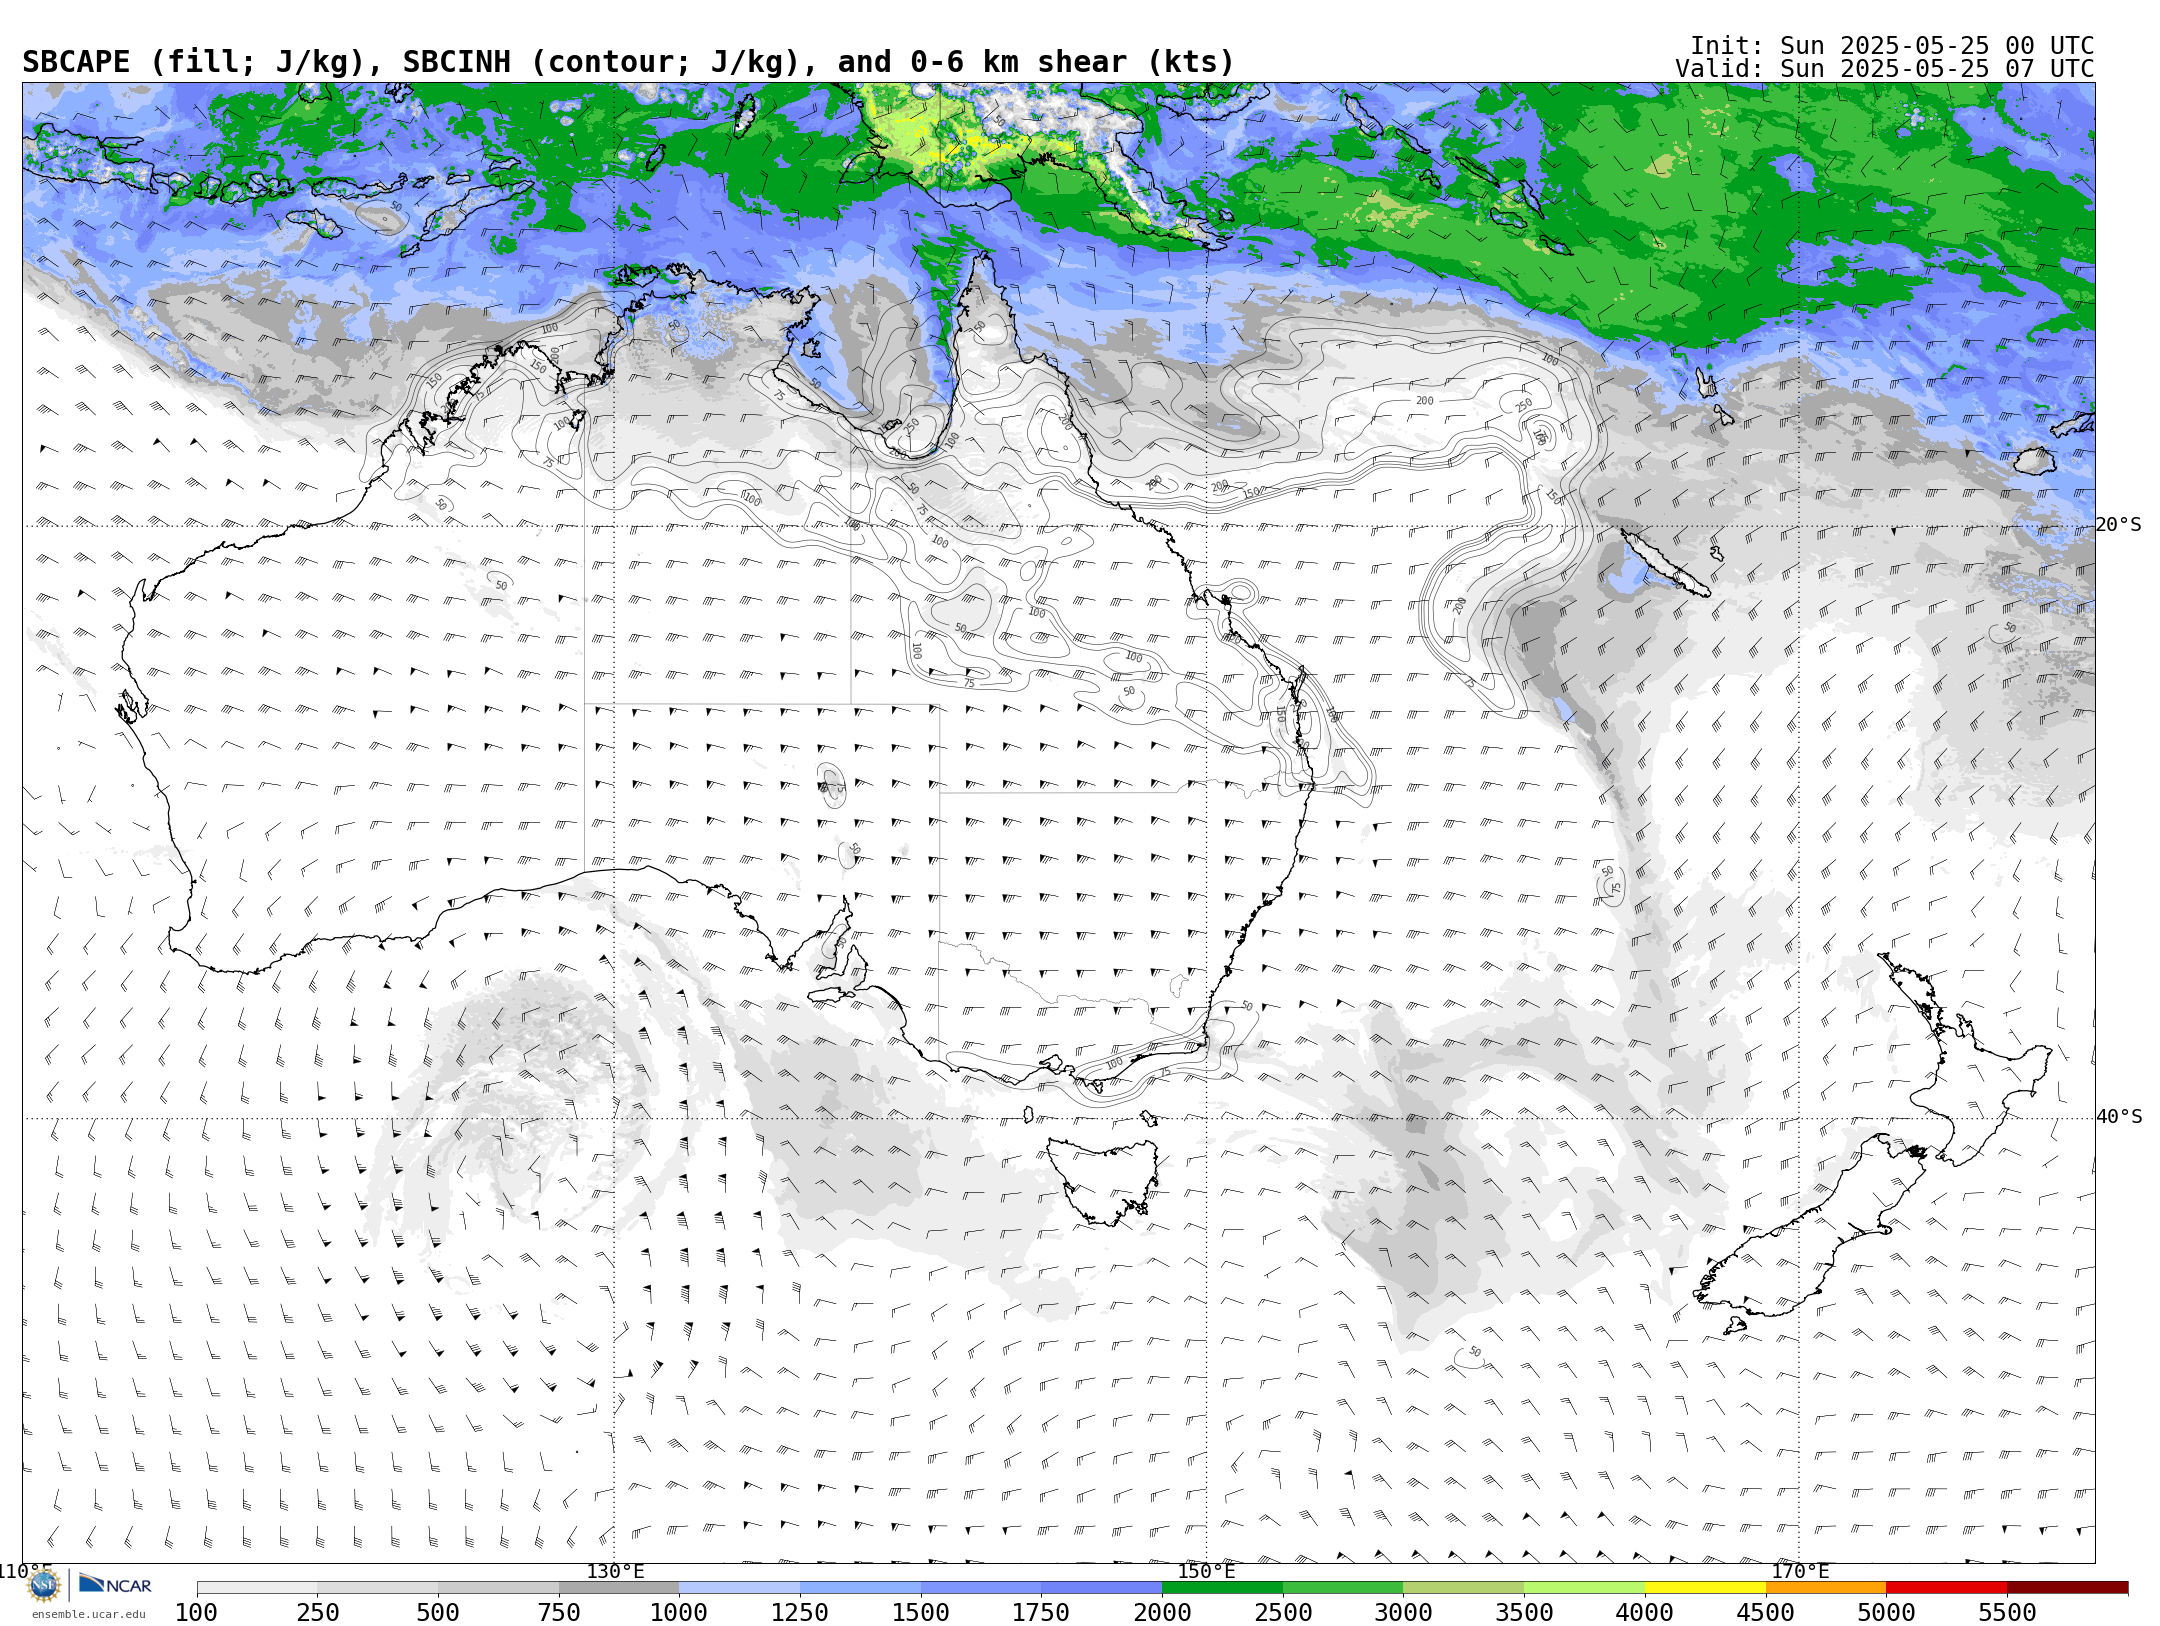Pick the medium green 2500–3000 colorbar segment
2160x1626 pixels.
pyautogui.click(x=1343, y=1588)
